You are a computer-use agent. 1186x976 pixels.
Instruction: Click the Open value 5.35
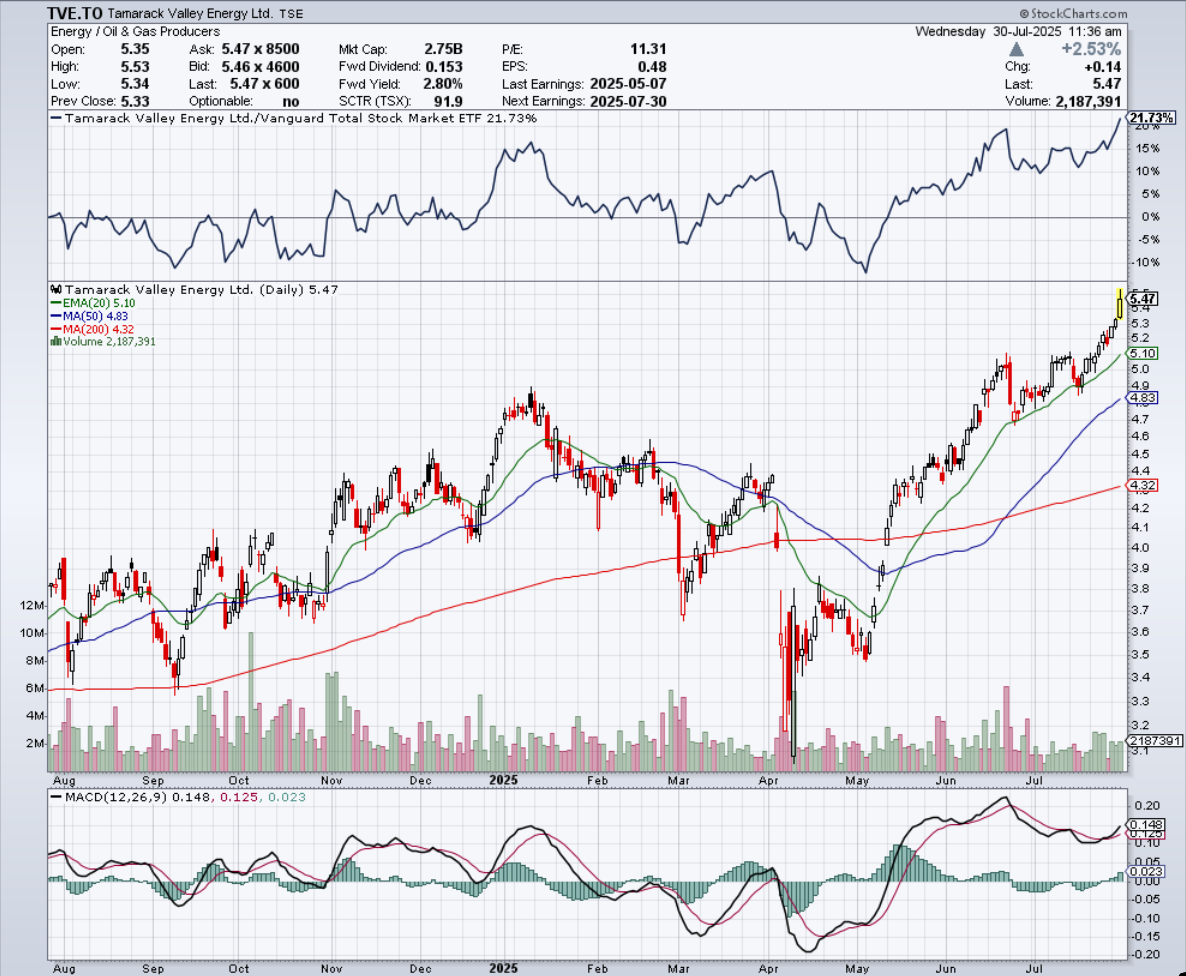tap(135, 49)
